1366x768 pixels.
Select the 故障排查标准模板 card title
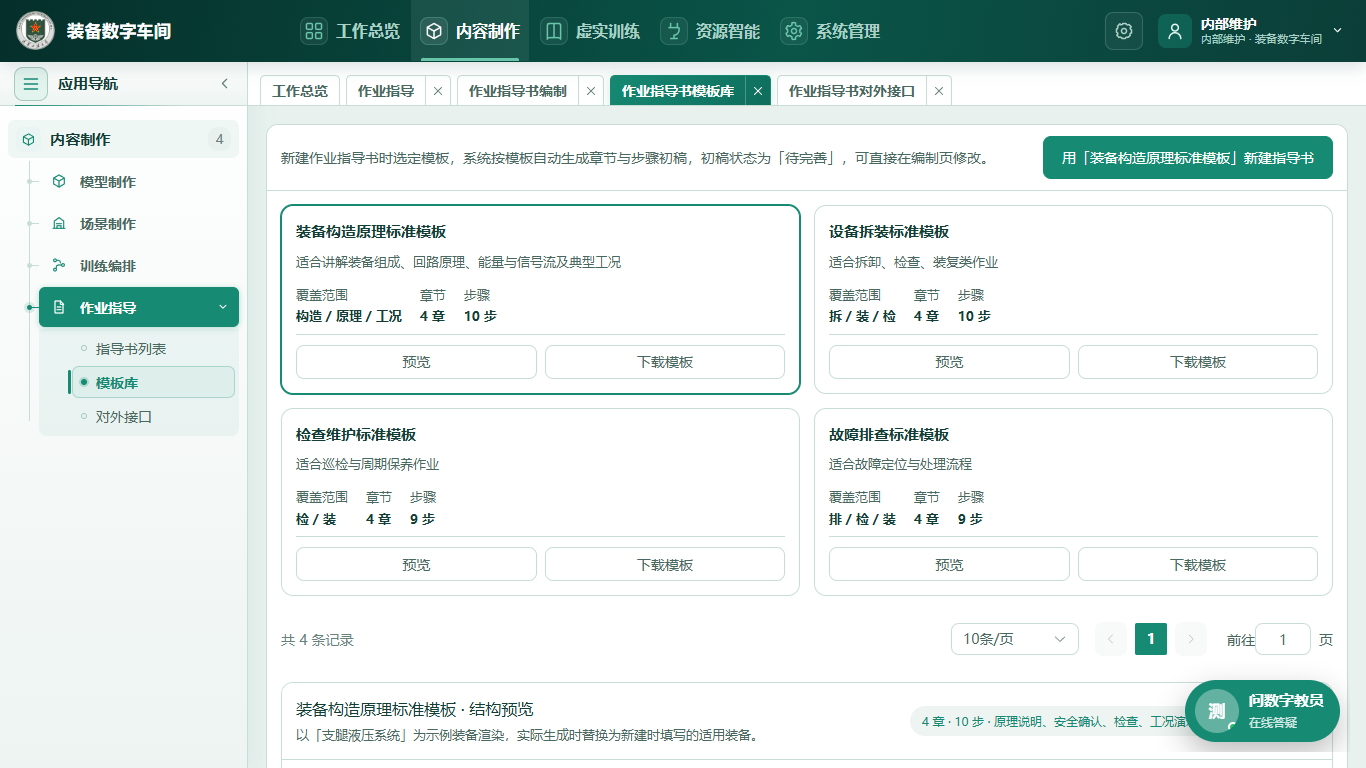click(x=889, y=435)
